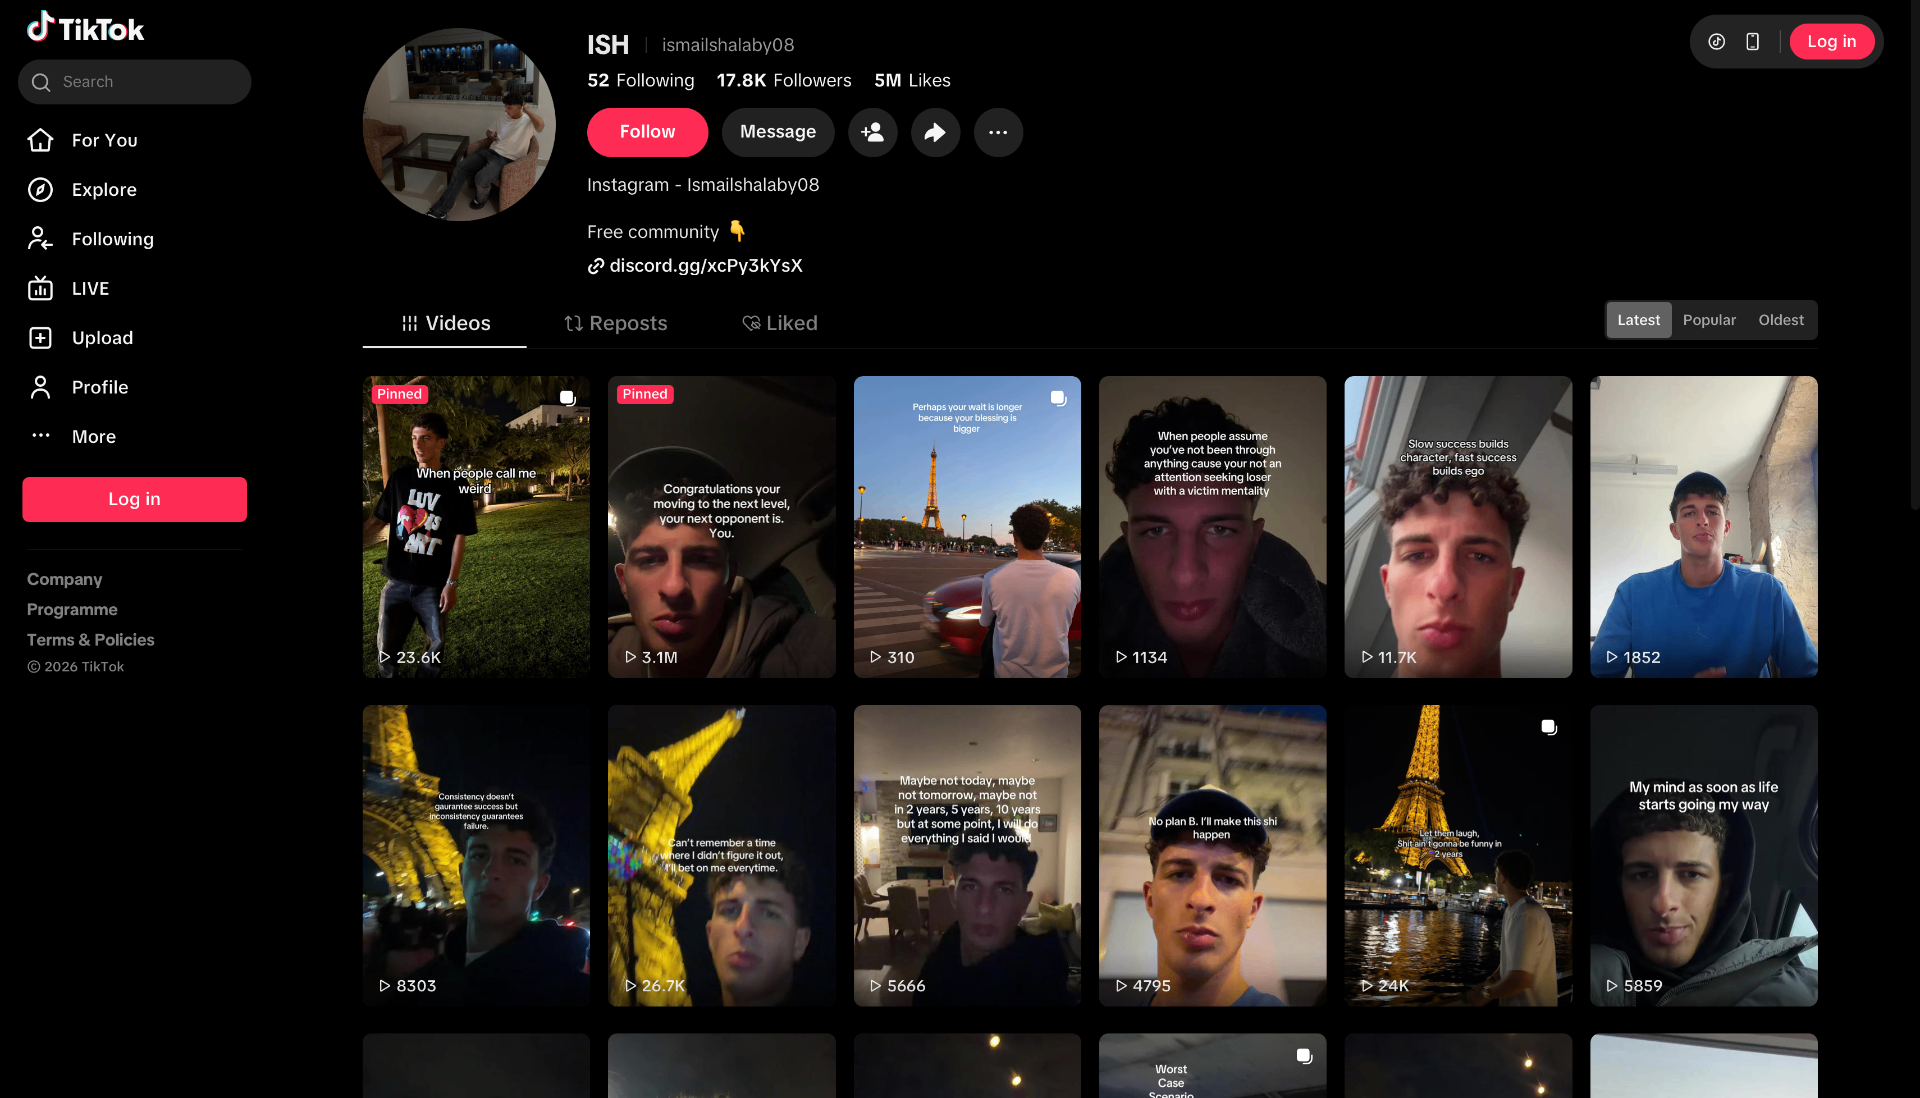Click the red Follow button
Screen dimensions: 1920x1098
pos(647,132)
